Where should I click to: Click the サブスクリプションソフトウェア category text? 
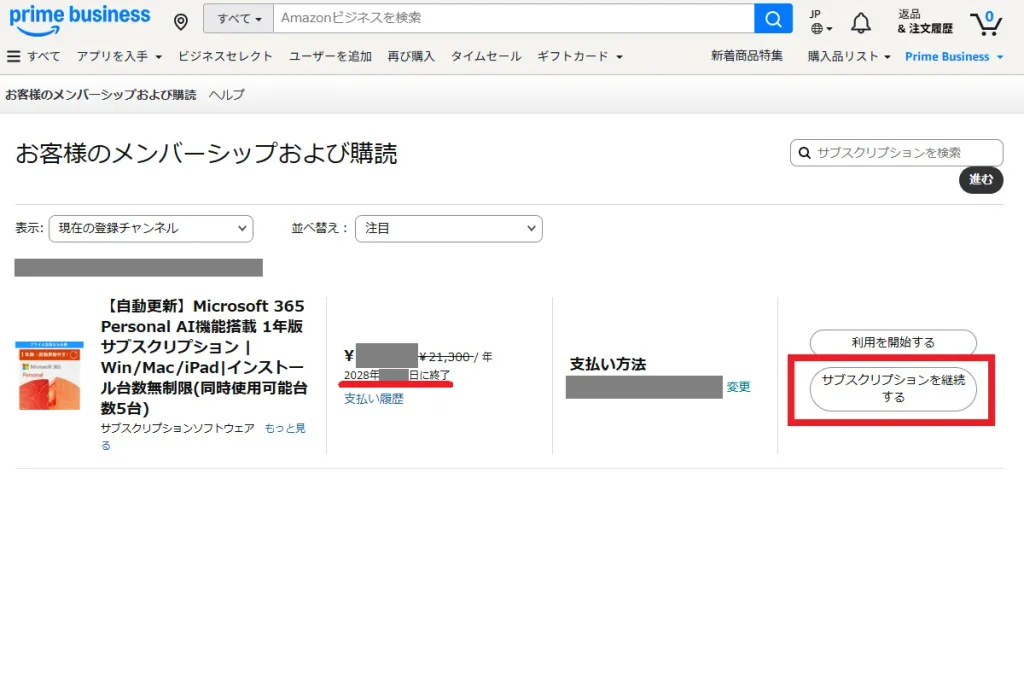pos(178,428)
